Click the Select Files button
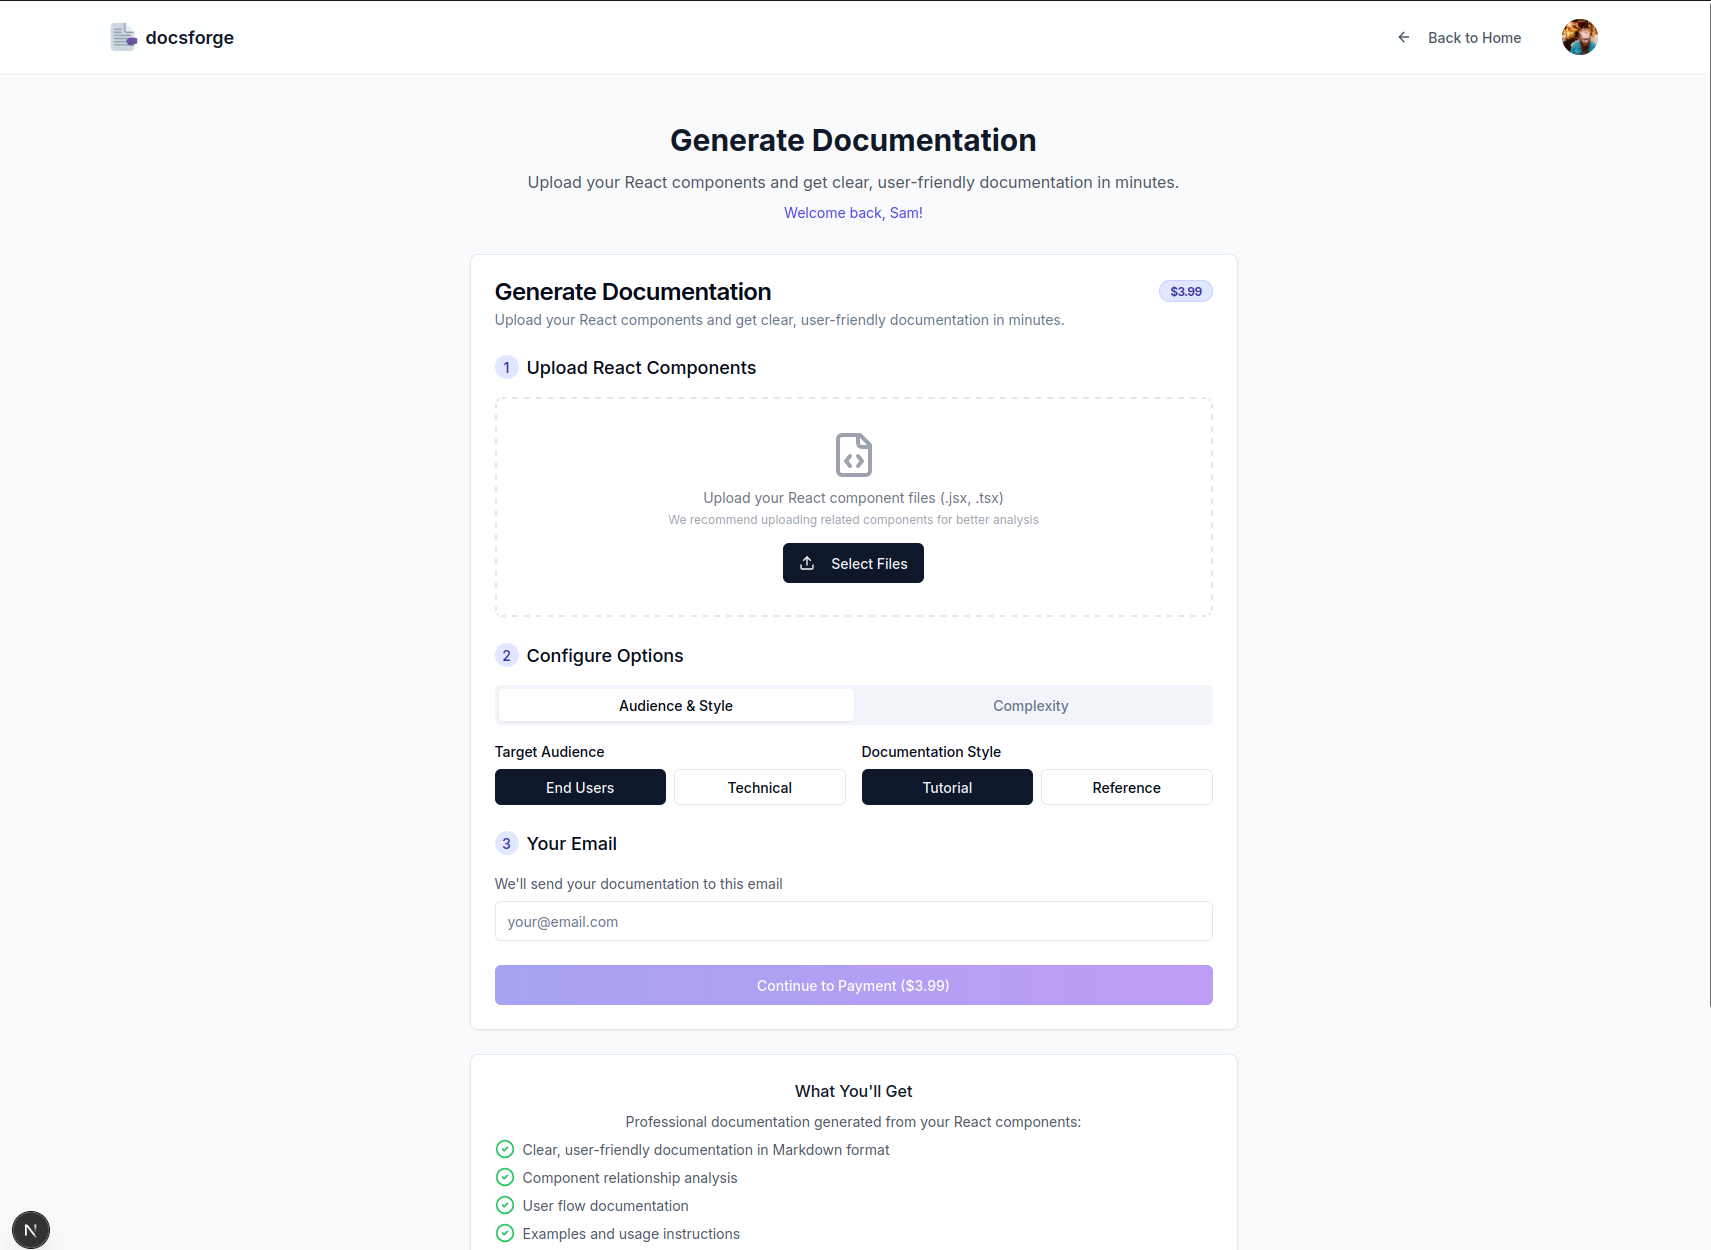The image size is (1711, 1250). pyautogui.click(x=853, y=563)
